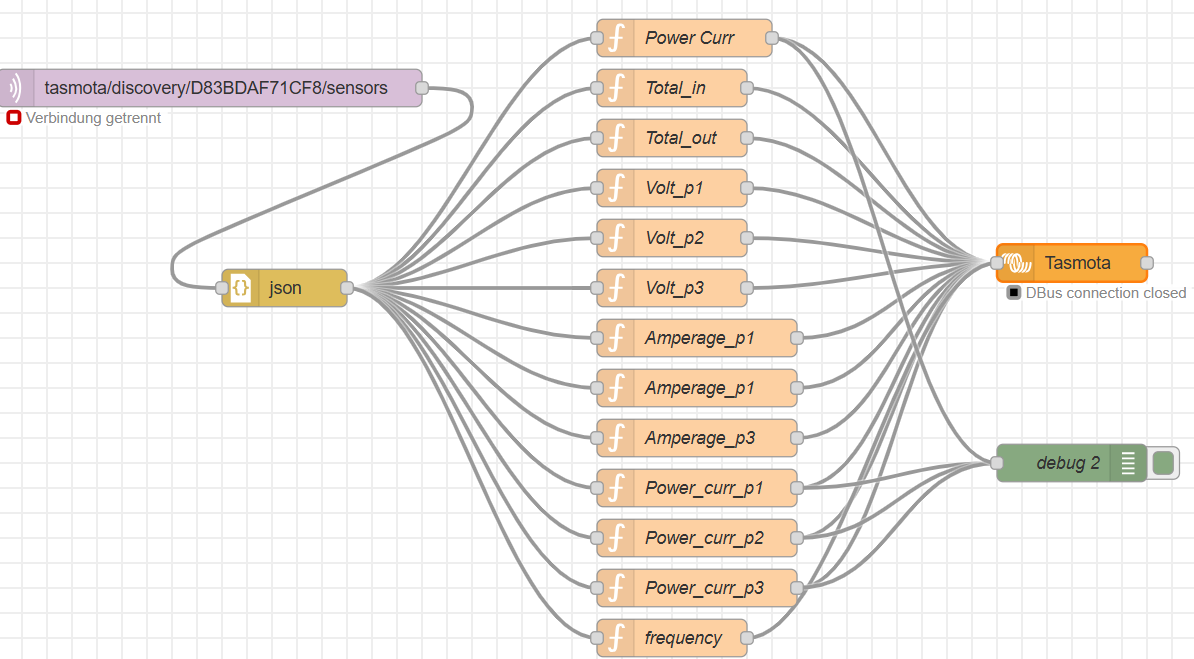Click the function icon on Volt_p3 node
1194x659 pixels.
click(616, 288)
